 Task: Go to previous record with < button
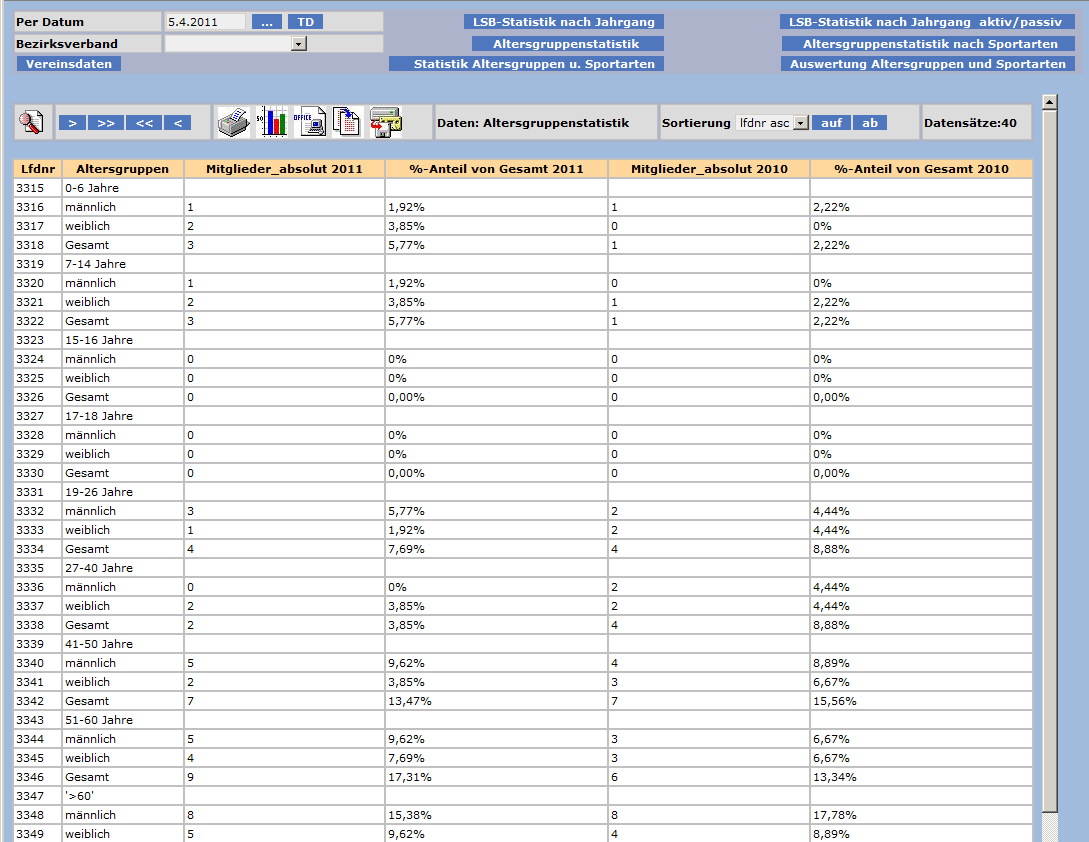pyautogui.click(x=178, y=123)
